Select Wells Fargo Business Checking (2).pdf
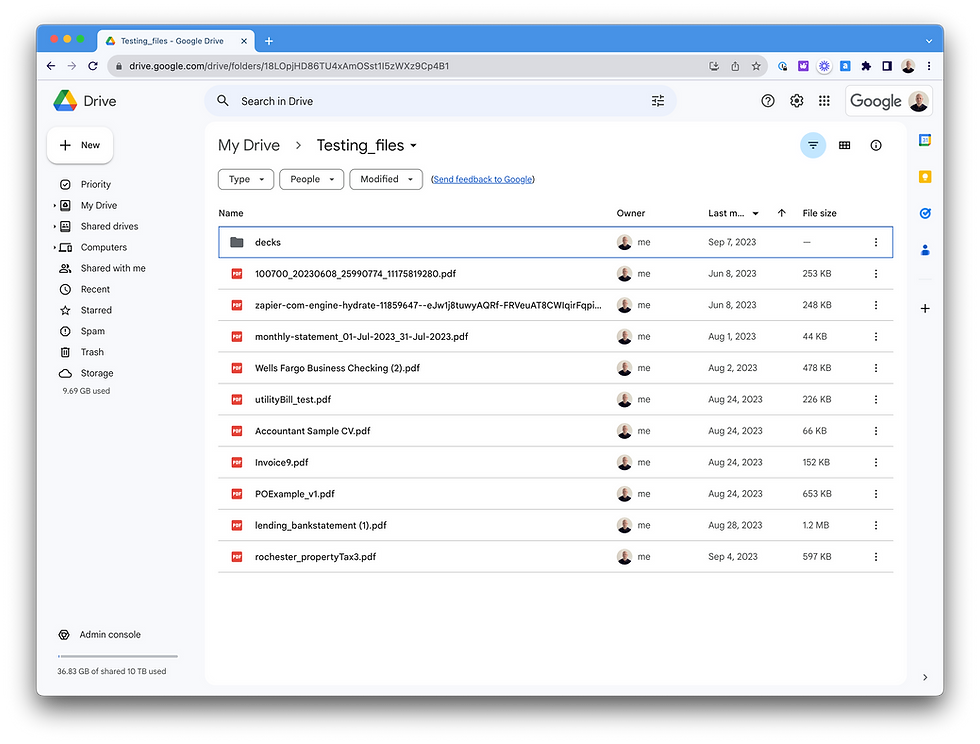 [556, 368]
